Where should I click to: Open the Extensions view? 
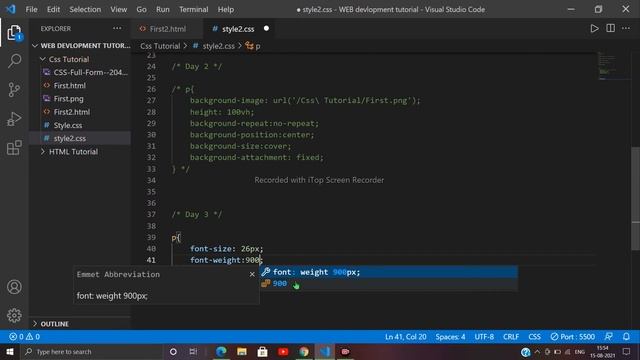pyautogui.click(x=14, y=148)
